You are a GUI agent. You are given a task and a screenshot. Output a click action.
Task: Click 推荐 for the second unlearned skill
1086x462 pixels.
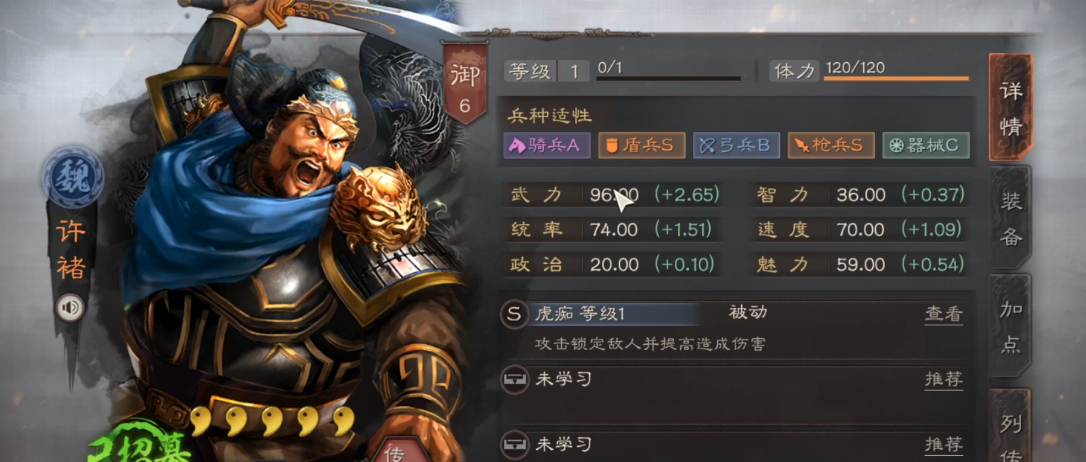click(x=943, y=443)
